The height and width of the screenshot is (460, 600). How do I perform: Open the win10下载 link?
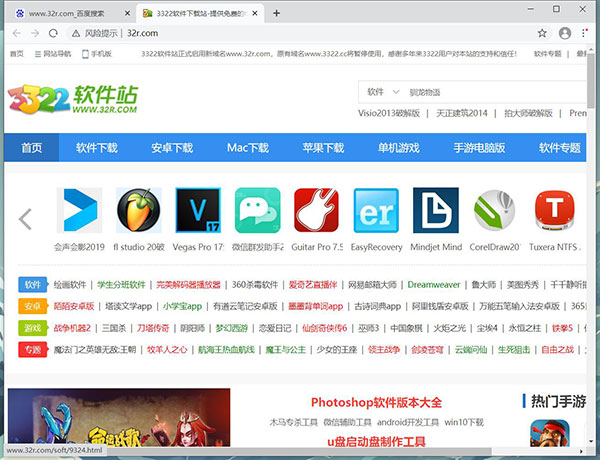(x=464, y=422)
